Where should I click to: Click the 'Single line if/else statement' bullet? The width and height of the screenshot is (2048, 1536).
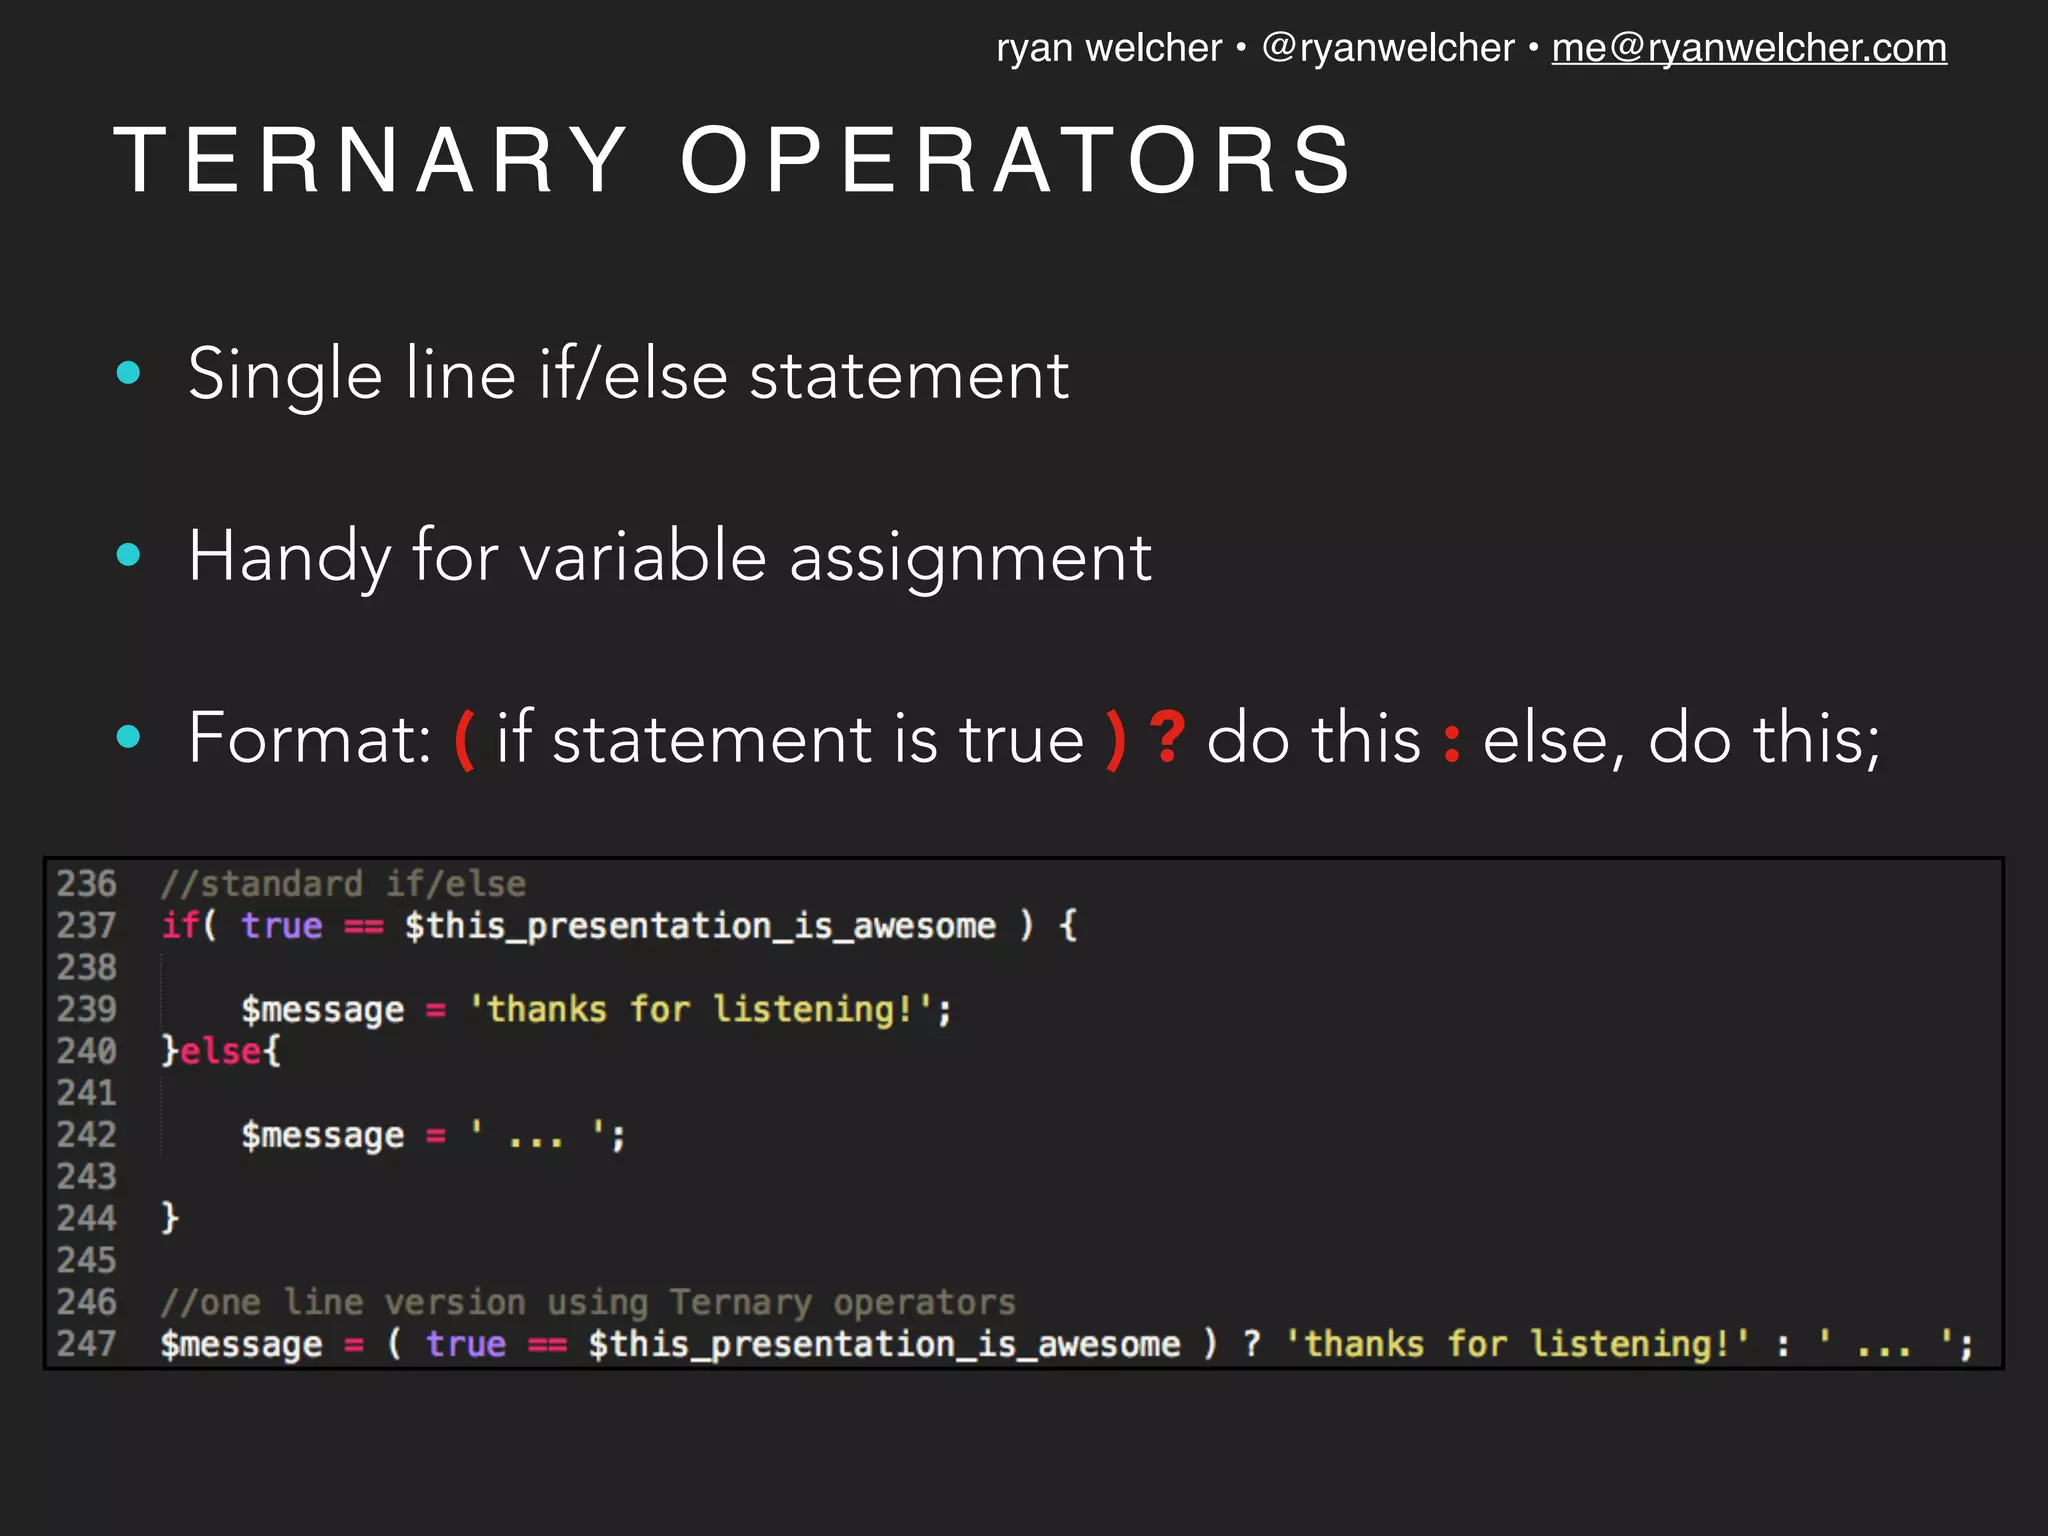(628, 375)
